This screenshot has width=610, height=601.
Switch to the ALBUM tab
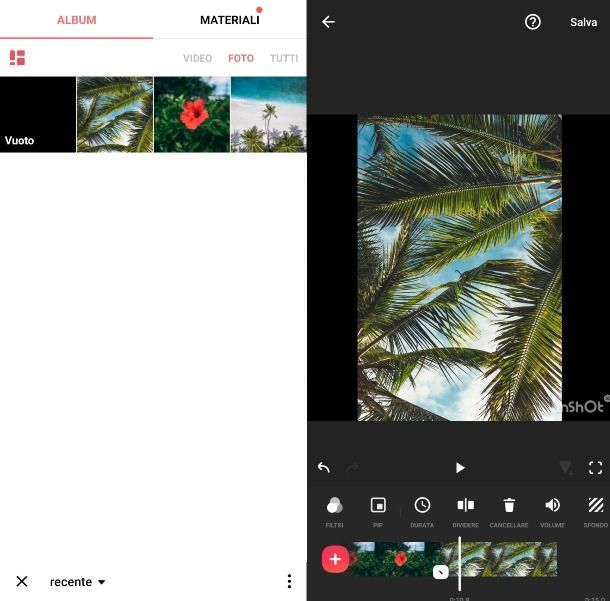click(77, 20)
